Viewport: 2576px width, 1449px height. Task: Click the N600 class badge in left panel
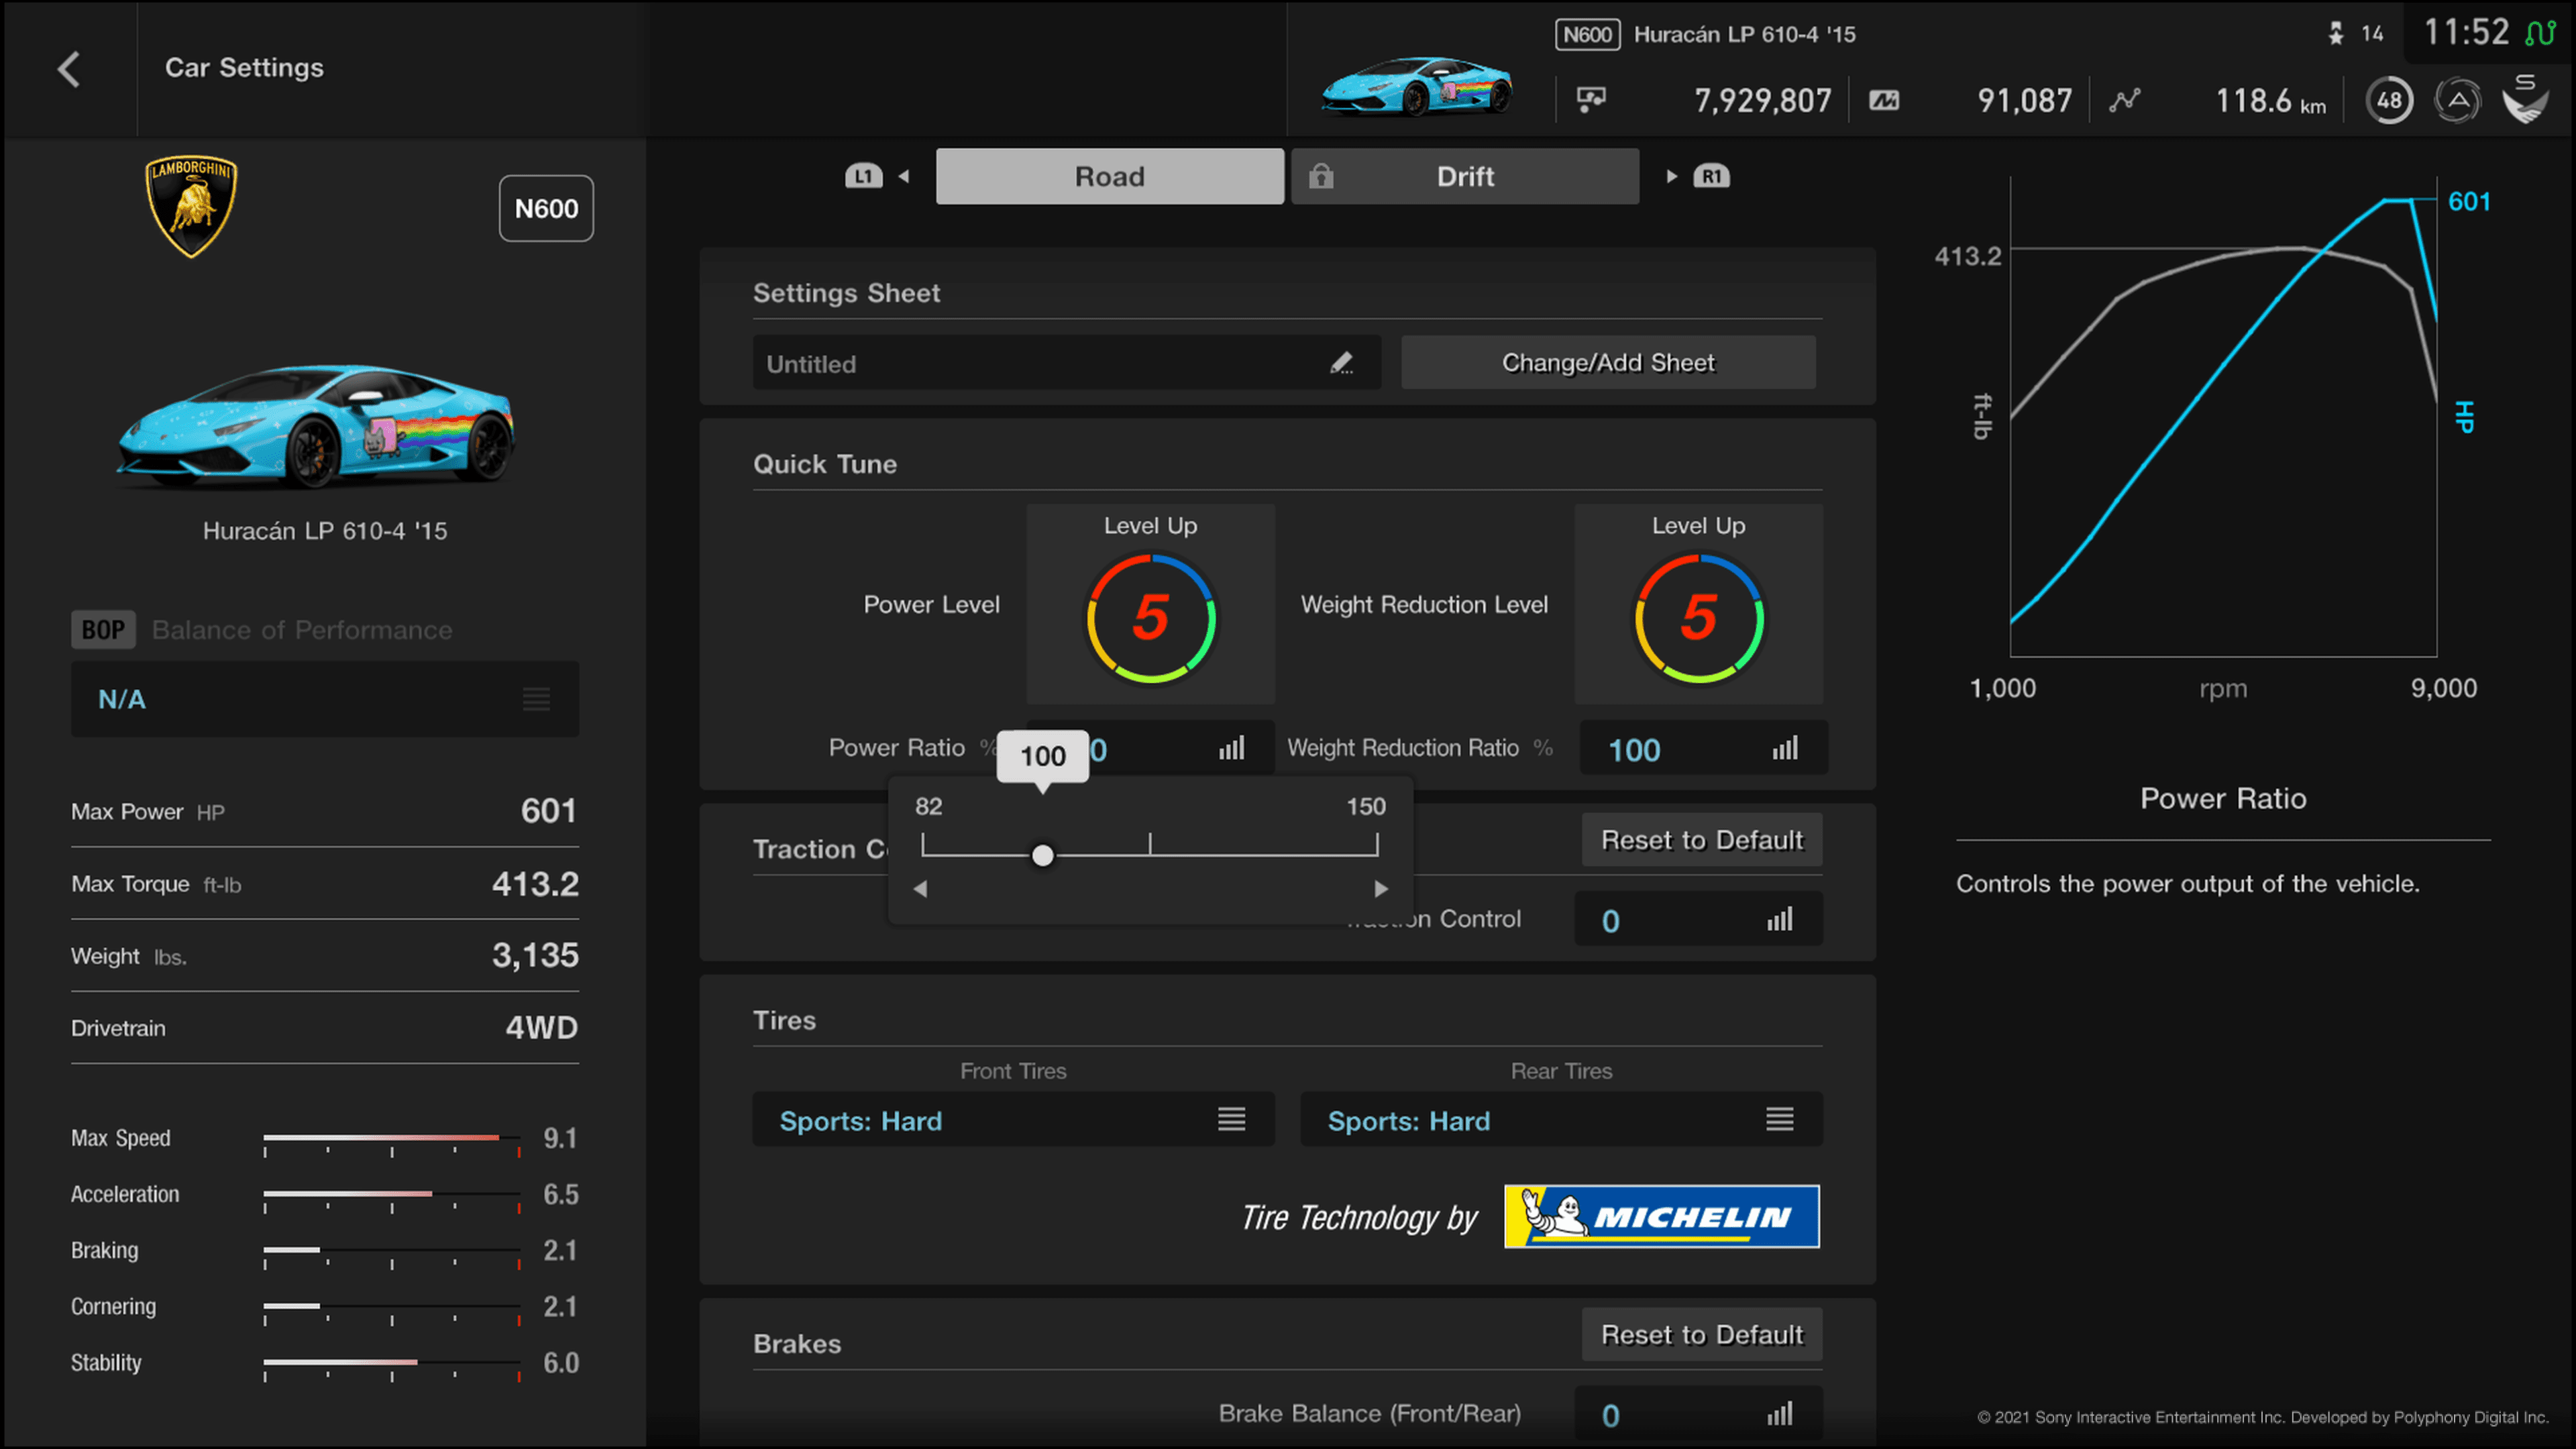(546, 208)
